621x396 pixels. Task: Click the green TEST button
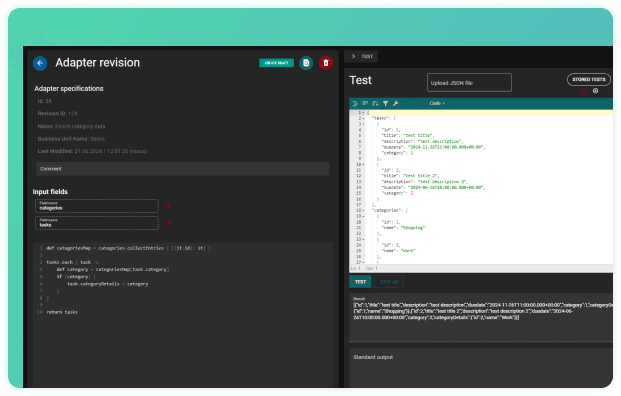tap(360, 282)
